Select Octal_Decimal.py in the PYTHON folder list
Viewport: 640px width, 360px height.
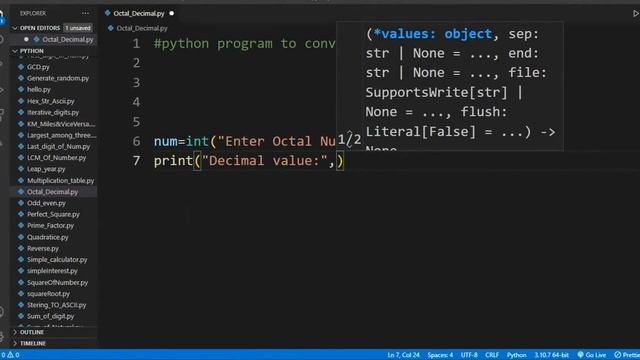tap(52, 192)
